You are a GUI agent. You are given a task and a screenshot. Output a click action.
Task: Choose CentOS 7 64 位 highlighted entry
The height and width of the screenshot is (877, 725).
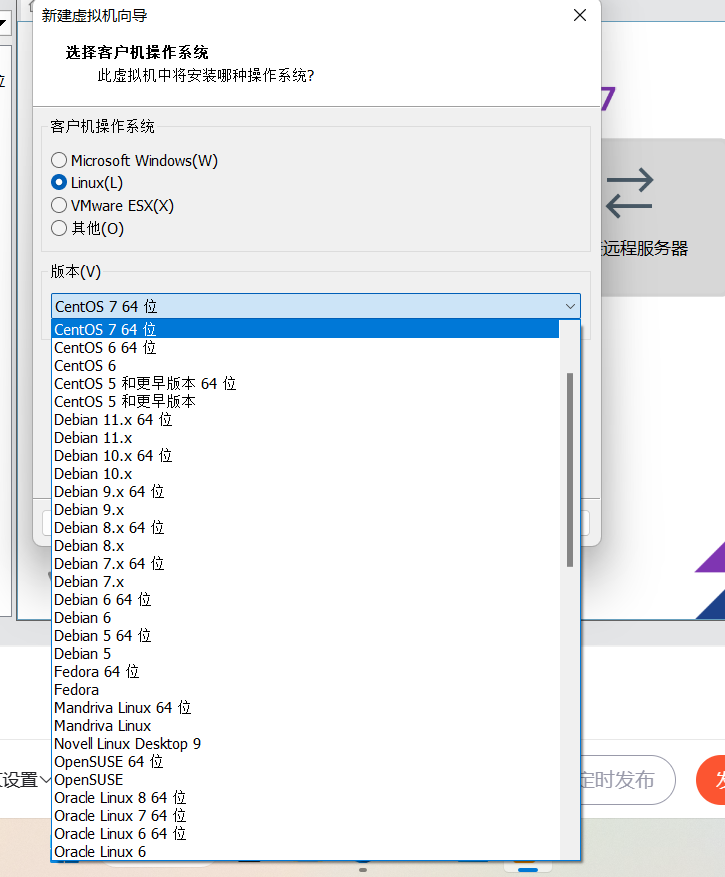click(x=305, y=329)
